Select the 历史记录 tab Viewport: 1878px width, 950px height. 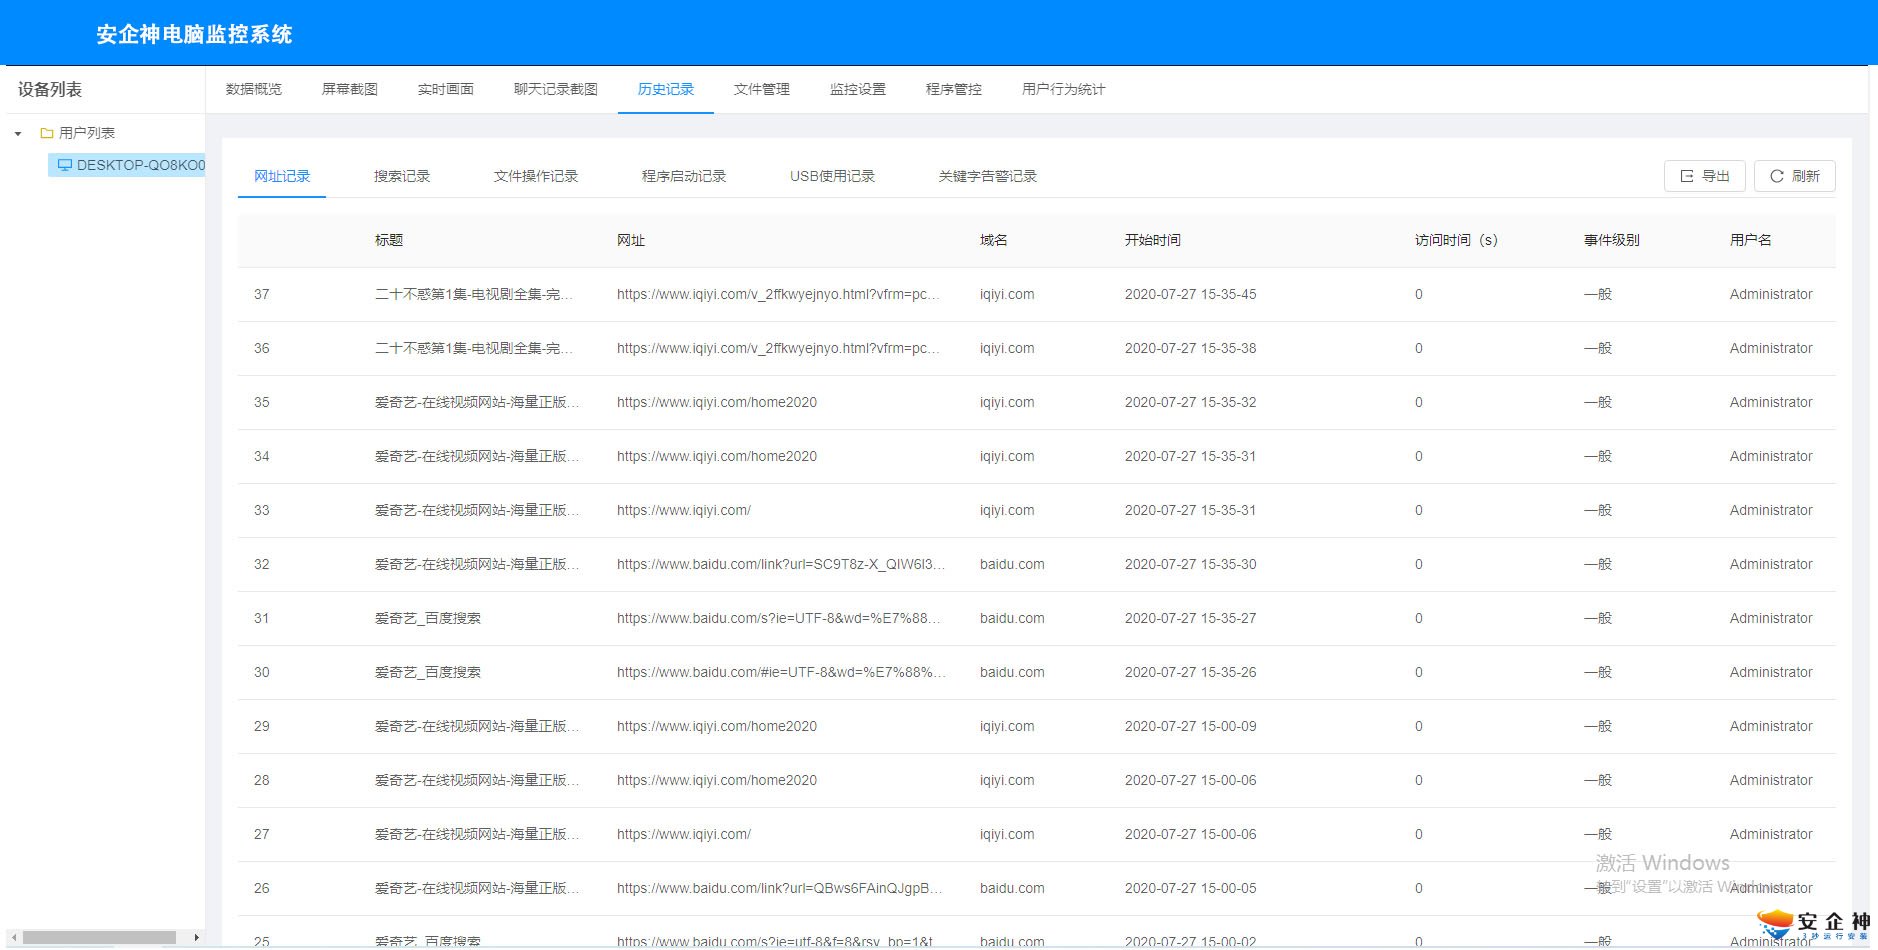[x=666, y=89]
